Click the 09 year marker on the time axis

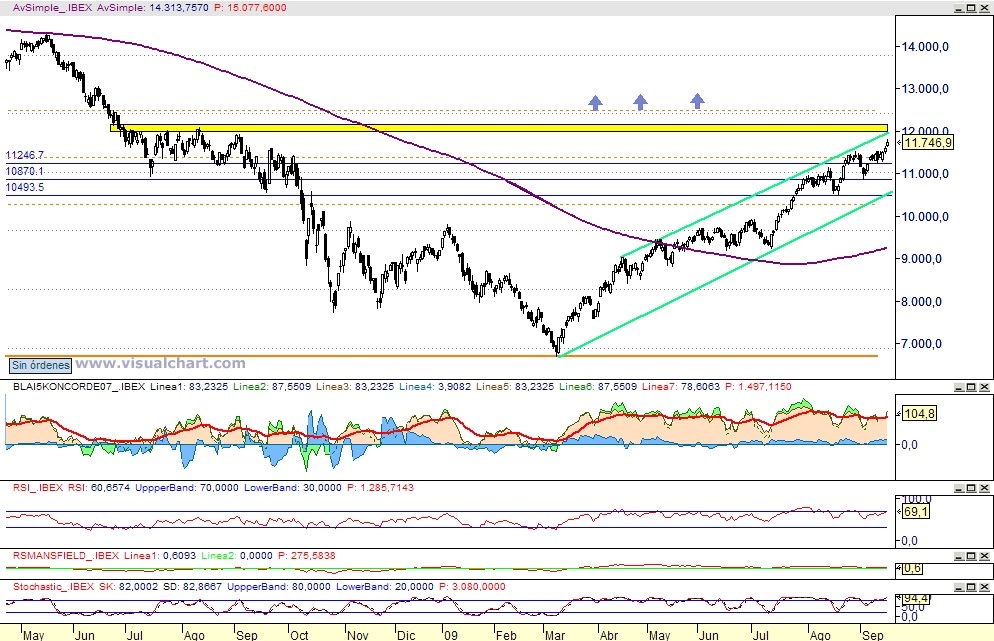click(x=451, y=635)
